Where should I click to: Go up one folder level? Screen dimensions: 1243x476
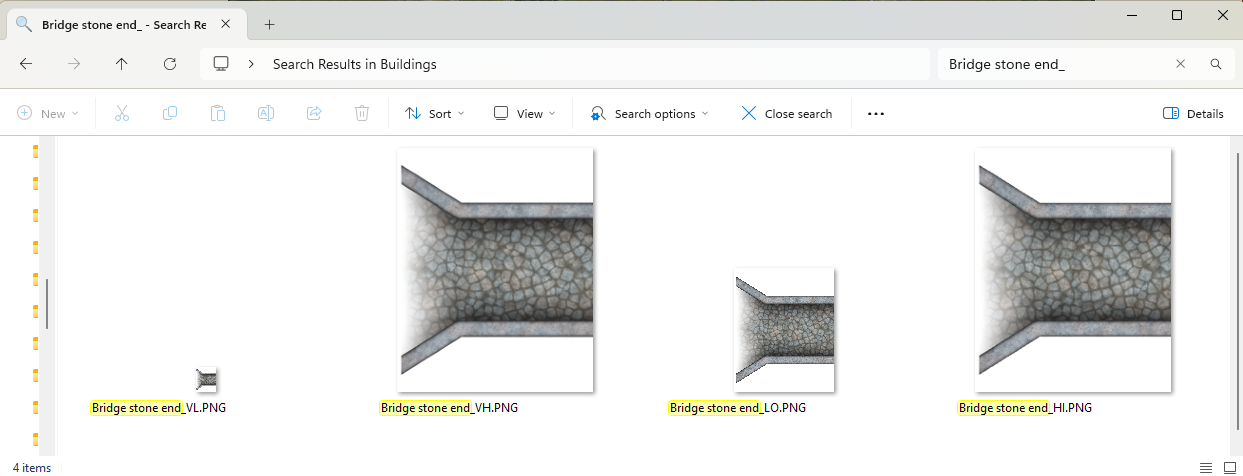[122, 64]
